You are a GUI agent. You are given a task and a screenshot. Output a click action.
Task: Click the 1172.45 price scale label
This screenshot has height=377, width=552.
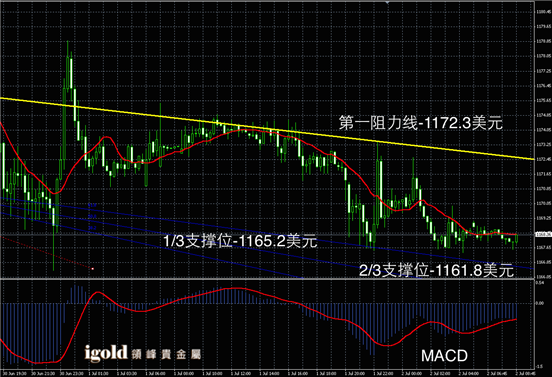(544, 159)
